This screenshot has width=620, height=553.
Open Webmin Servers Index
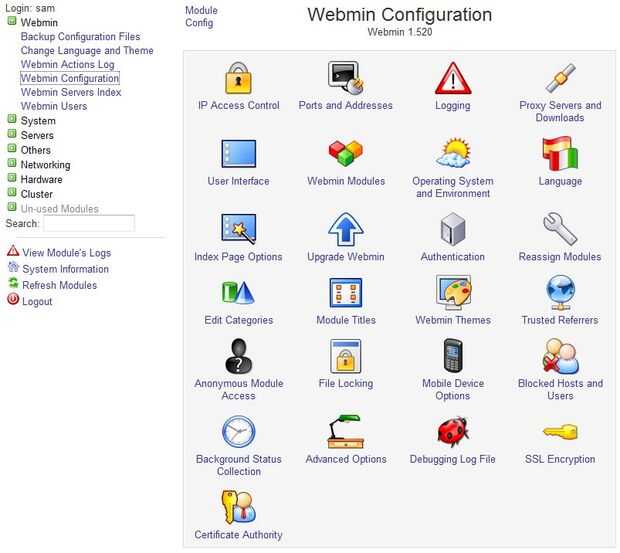(71, 92)
